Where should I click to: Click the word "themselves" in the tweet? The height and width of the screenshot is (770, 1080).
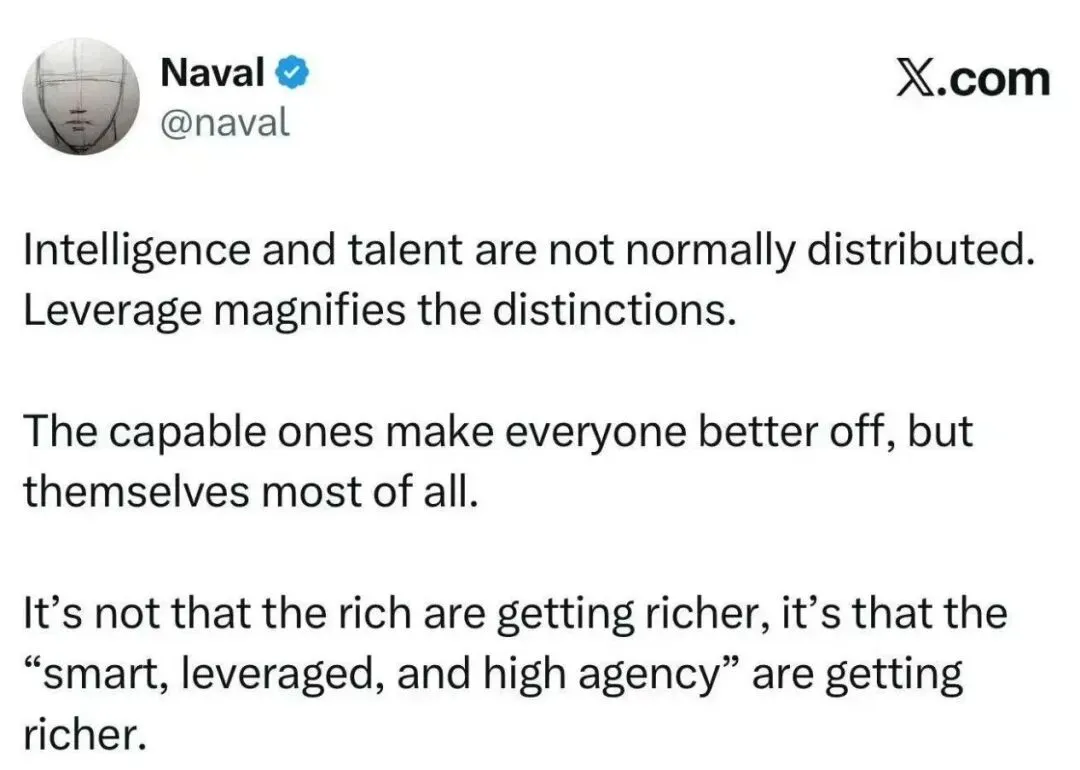(135, 492)
